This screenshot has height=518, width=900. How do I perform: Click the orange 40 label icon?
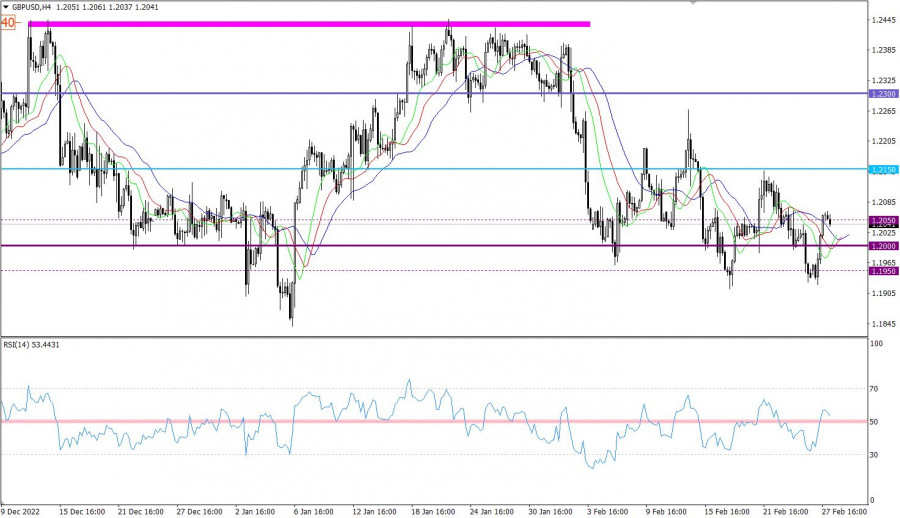pos(8,21)
